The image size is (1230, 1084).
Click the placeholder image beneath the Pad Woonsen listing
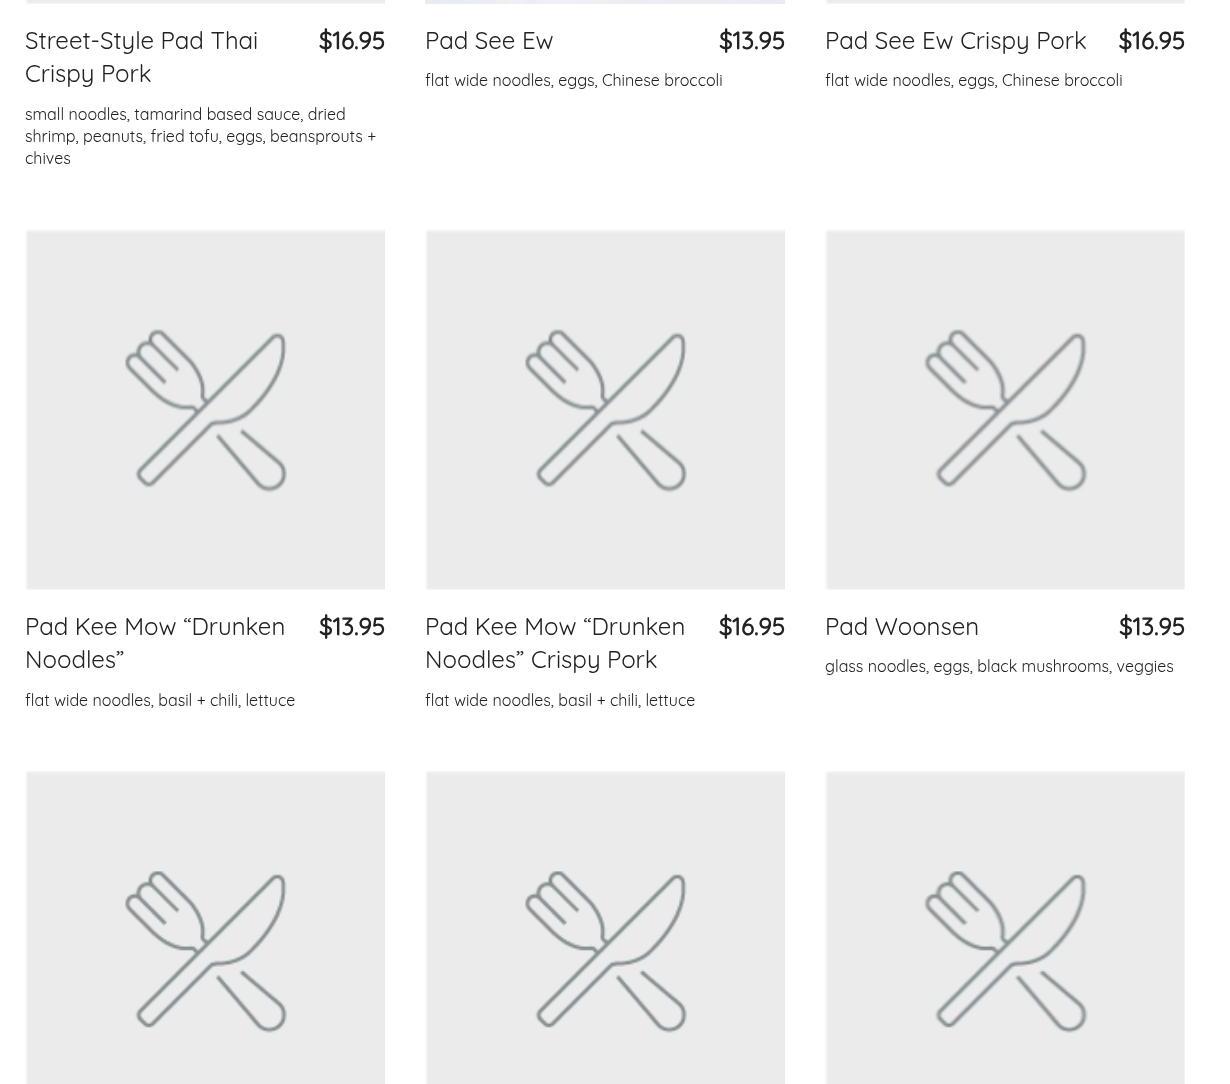[1005, 927]
